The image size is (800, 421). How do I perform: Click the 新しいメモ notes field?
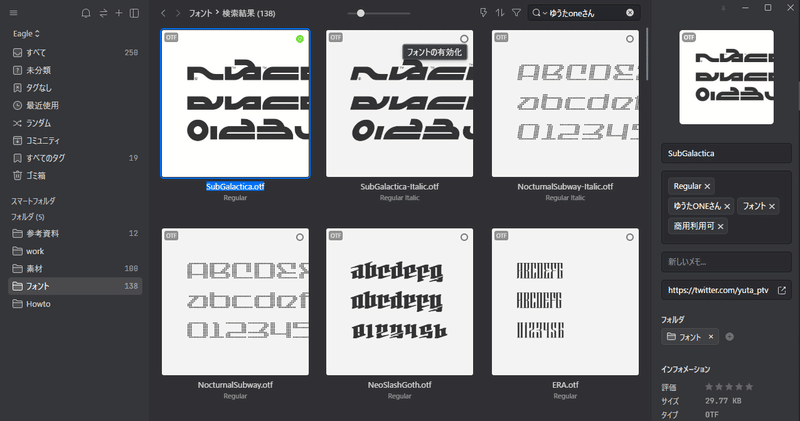pyautogui.click(x=727, y=262)
